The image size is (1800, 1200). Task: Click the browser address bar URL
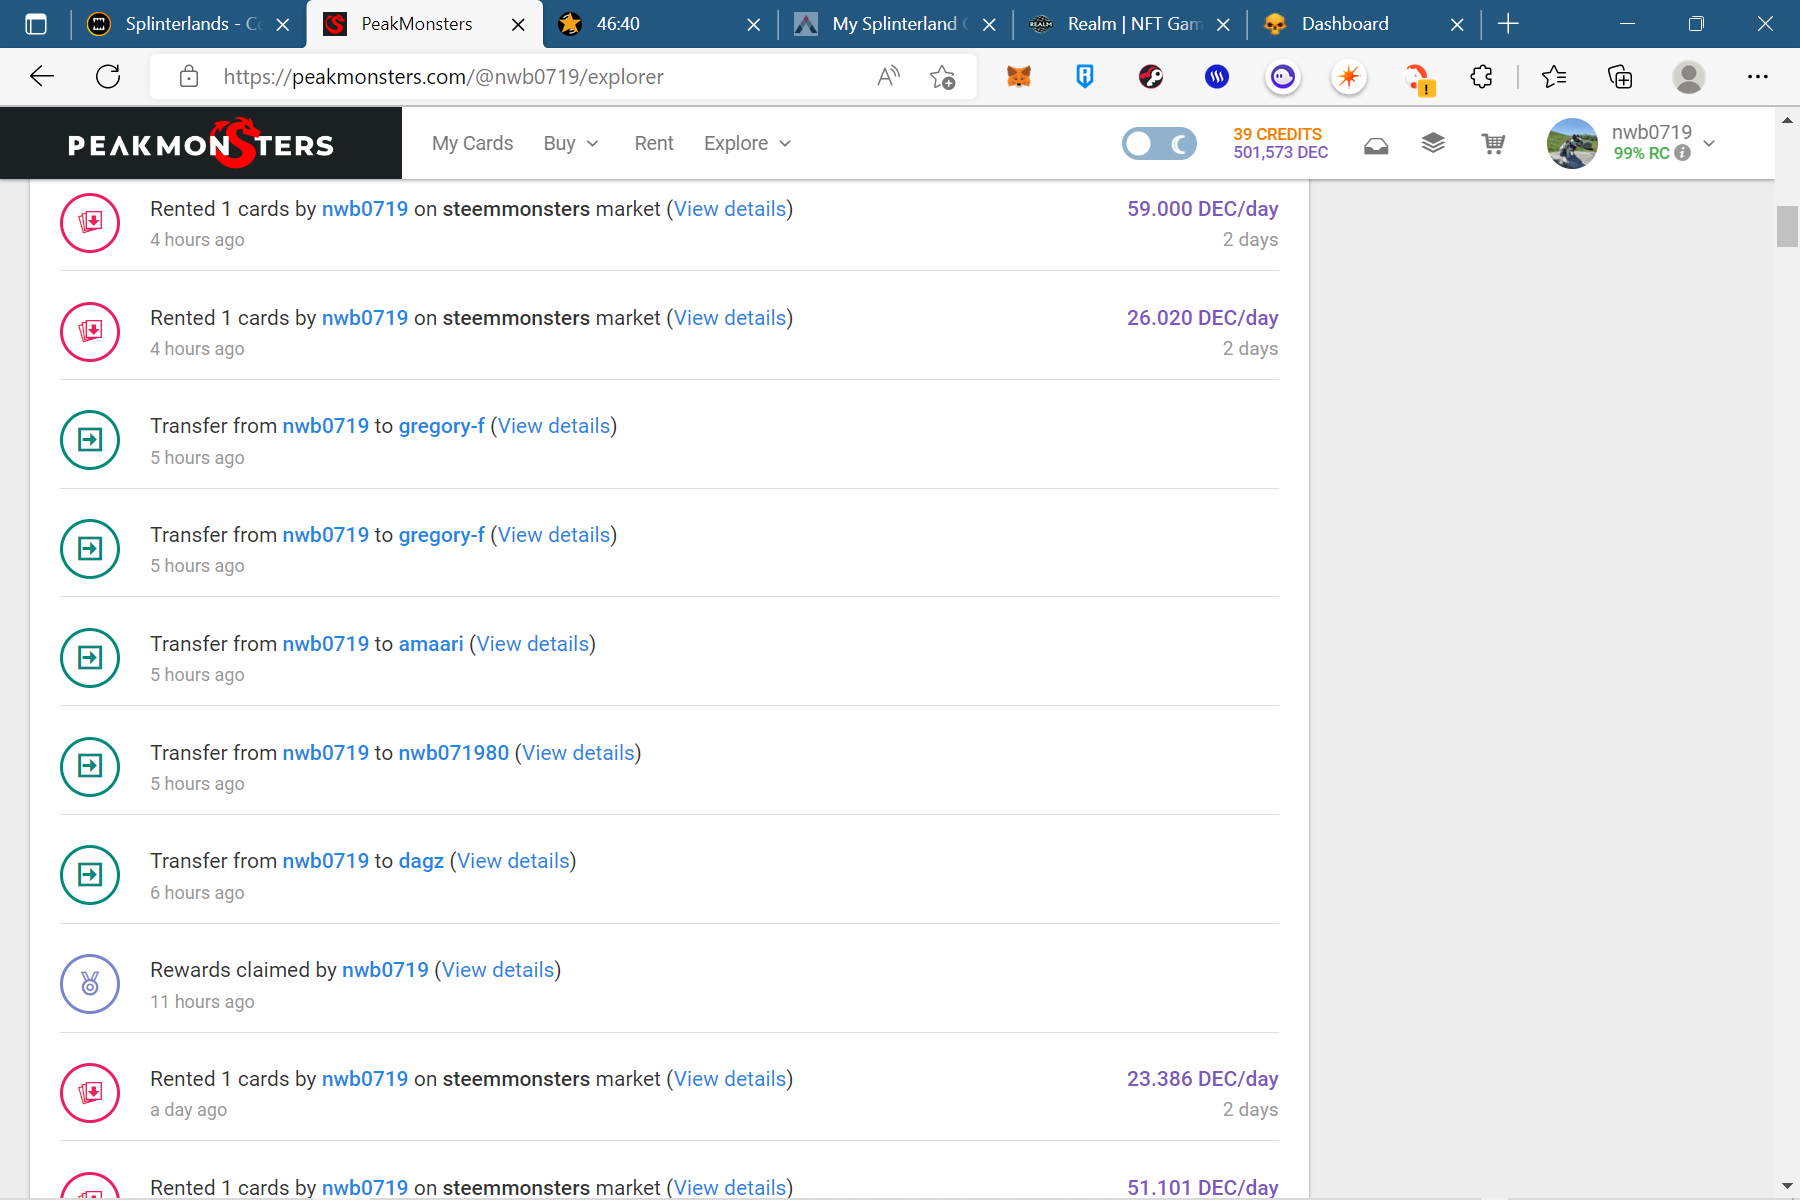click(443, 77)
